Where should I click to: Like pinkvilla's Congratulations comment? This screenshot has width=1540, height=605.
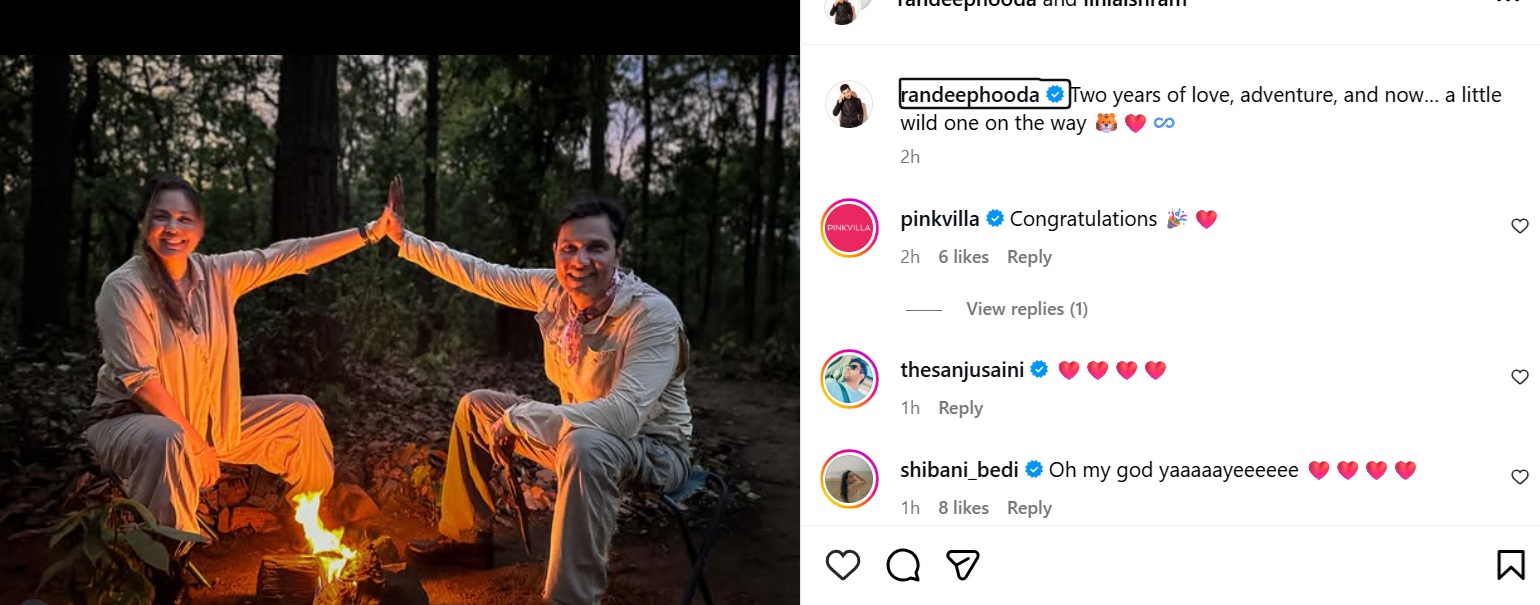[x=1519, y=226]
